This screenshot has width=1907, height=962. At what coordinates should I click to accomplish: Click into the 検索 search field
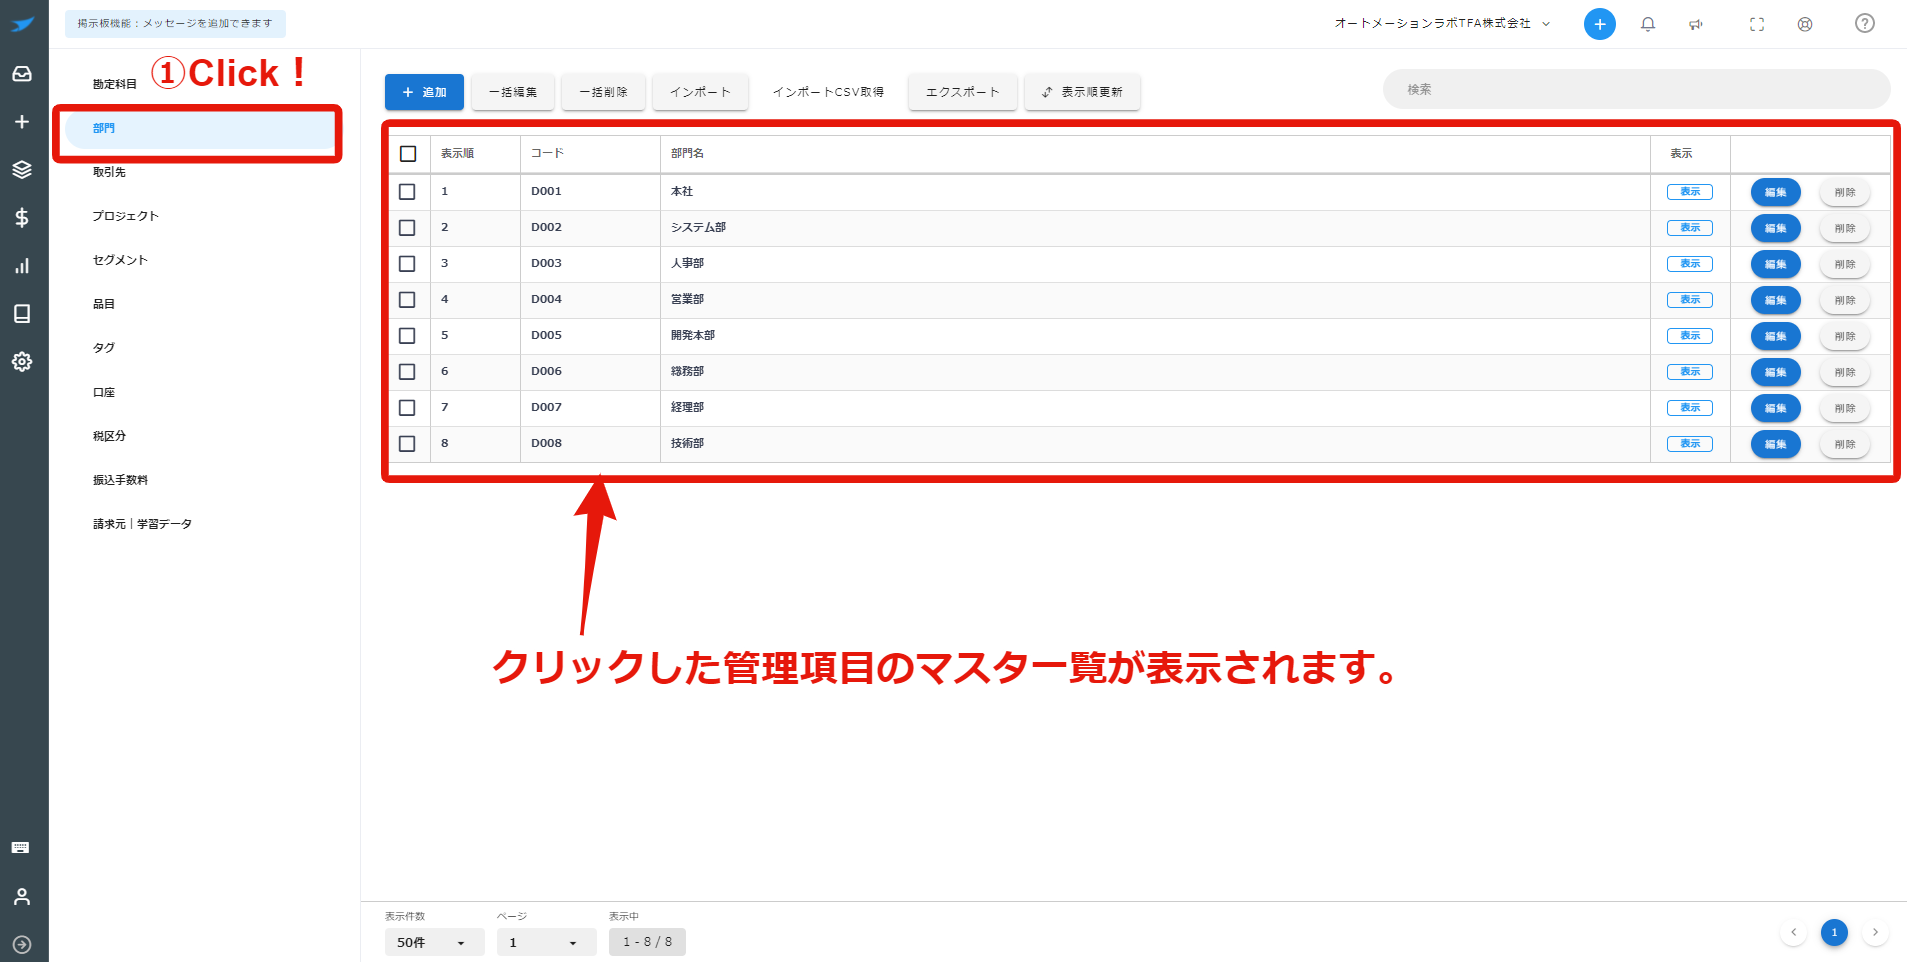tap(1636, 89)
